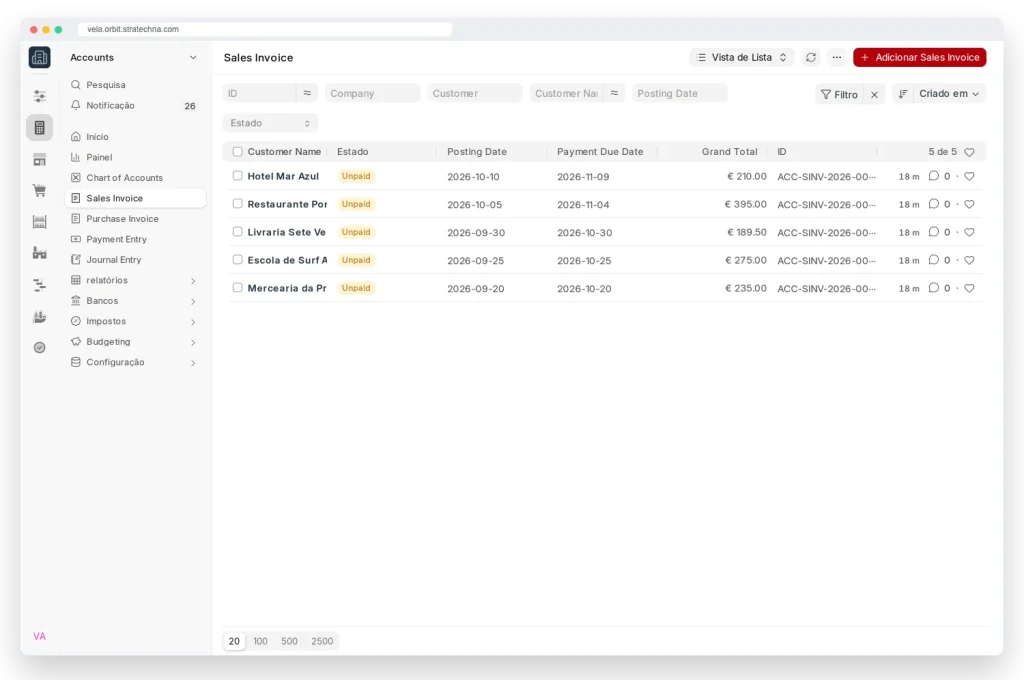1024x680 pixels.
Task: Open the warehouse shelves module in the icon rail
Action: (39, 222)
